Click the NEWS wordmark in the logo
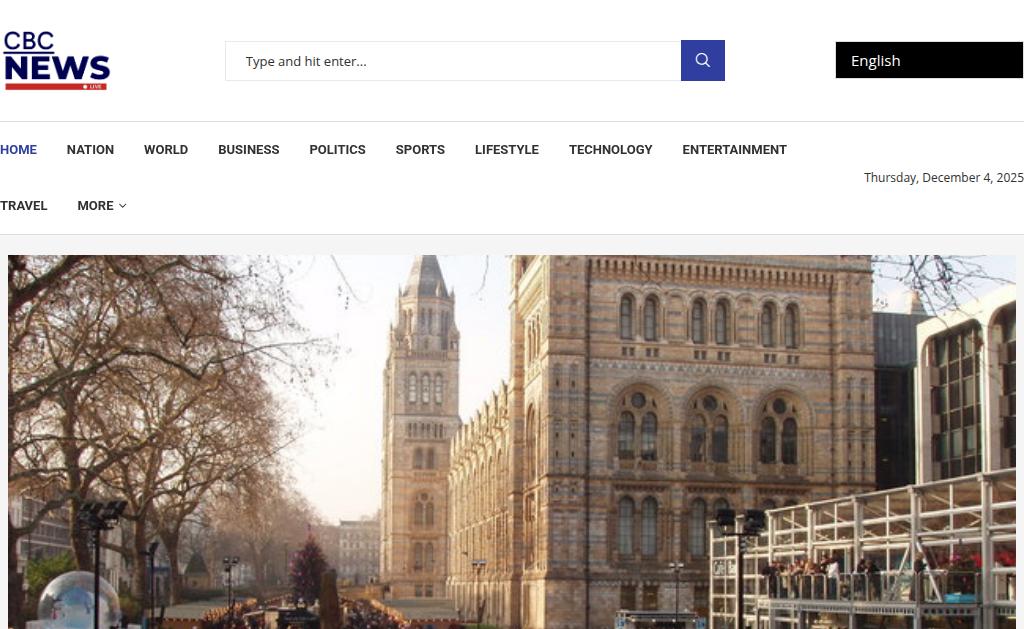Viewport: 1024px width, 629px height. 57,68
